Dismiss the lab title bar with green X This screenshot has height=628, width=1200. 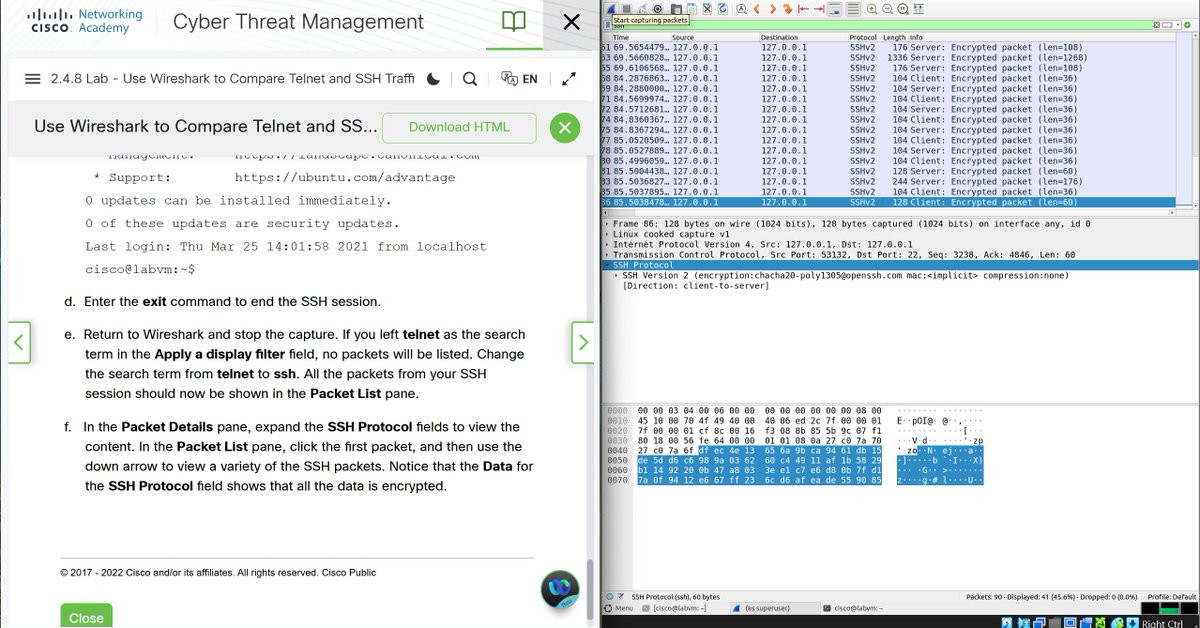(x=565, y=127)
